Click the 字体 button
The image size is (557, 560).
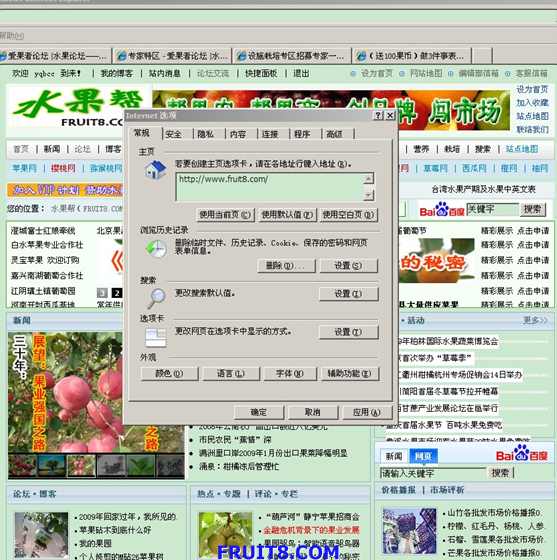pos(290,374)
